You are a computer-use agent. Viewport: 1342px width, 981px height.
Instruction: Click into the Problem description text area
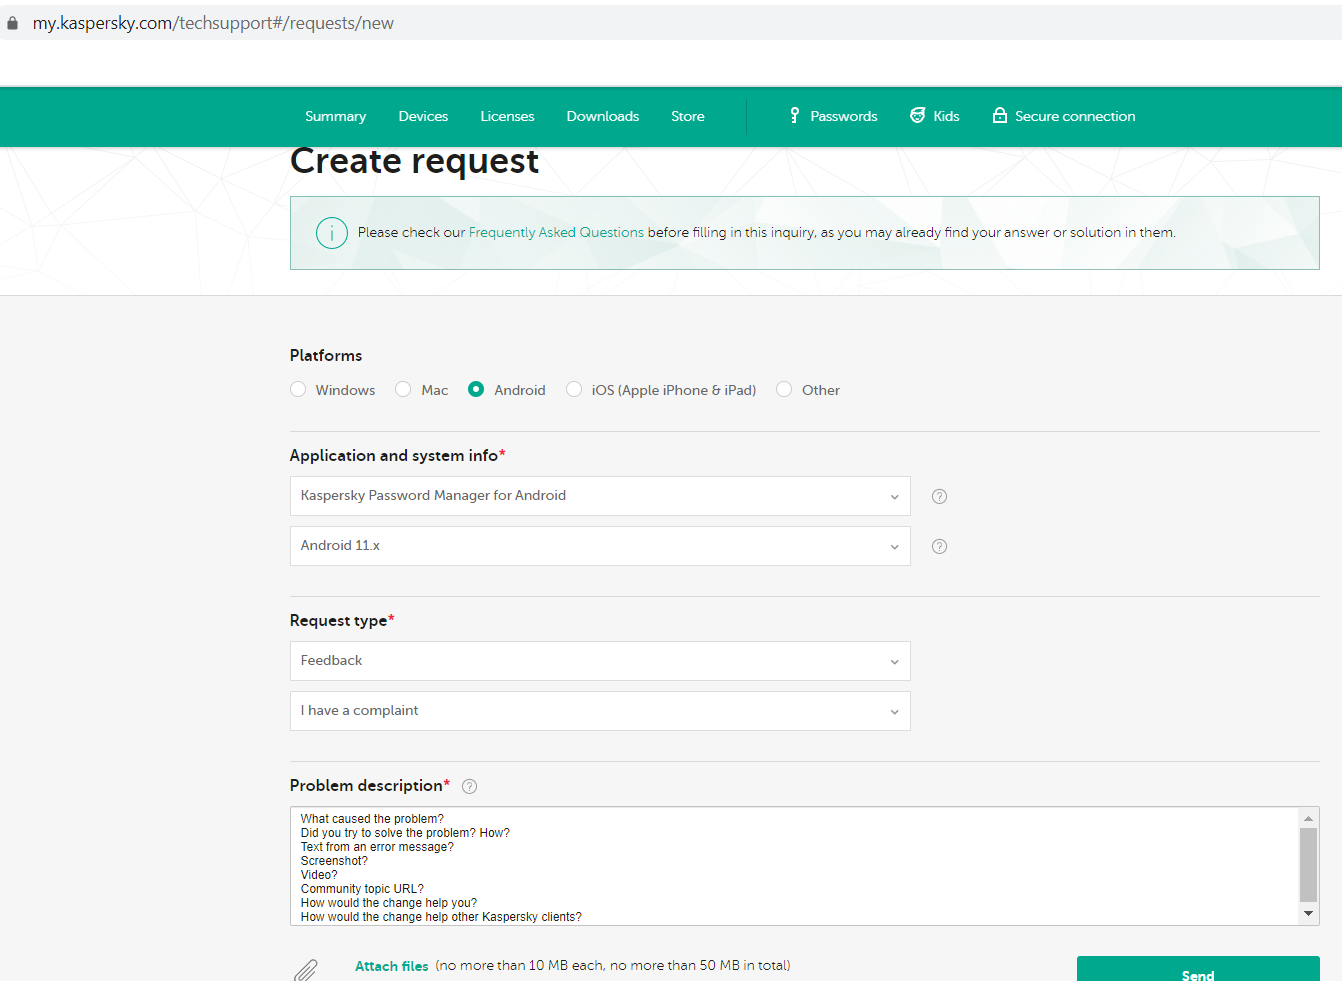(795, 866)
